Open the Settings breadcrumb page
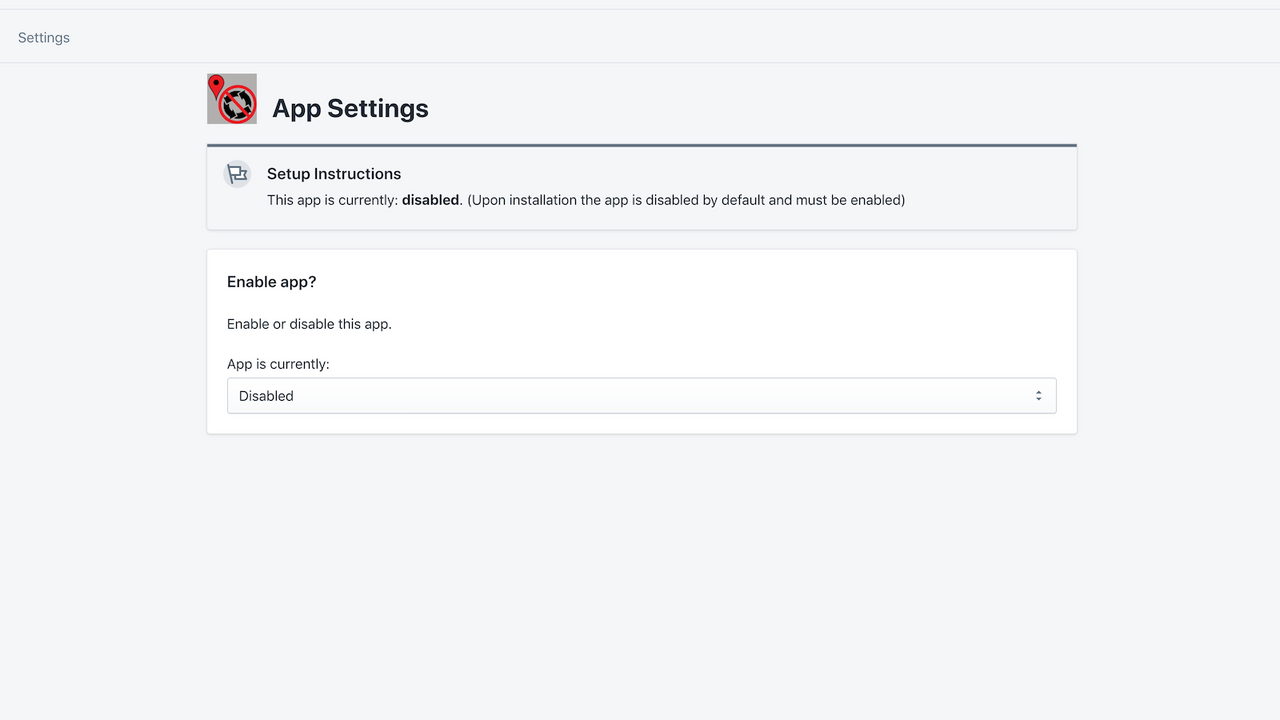The height and width of the screenshot is (720, 1280). [43, 37]
